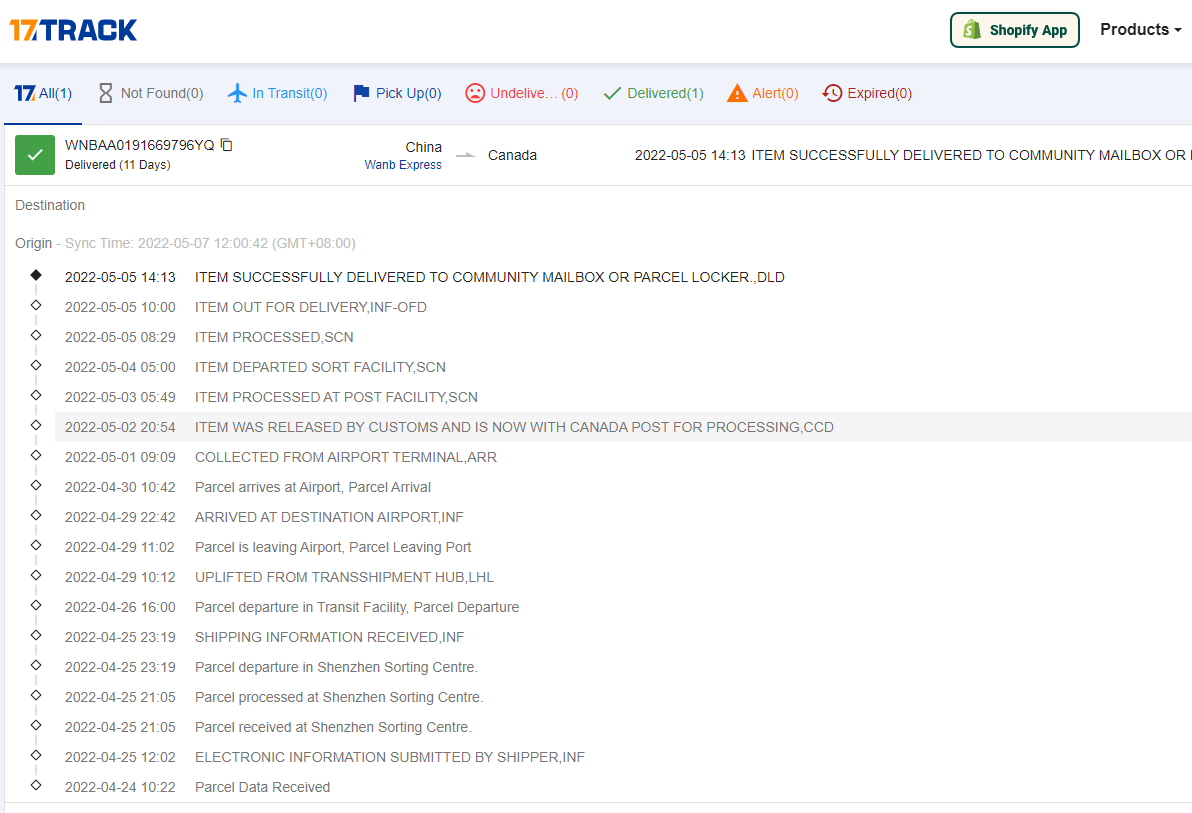Click the Parcel Data Received timeline marker
Viewport: 1192px width, 813px height.
tap(36, 785)
